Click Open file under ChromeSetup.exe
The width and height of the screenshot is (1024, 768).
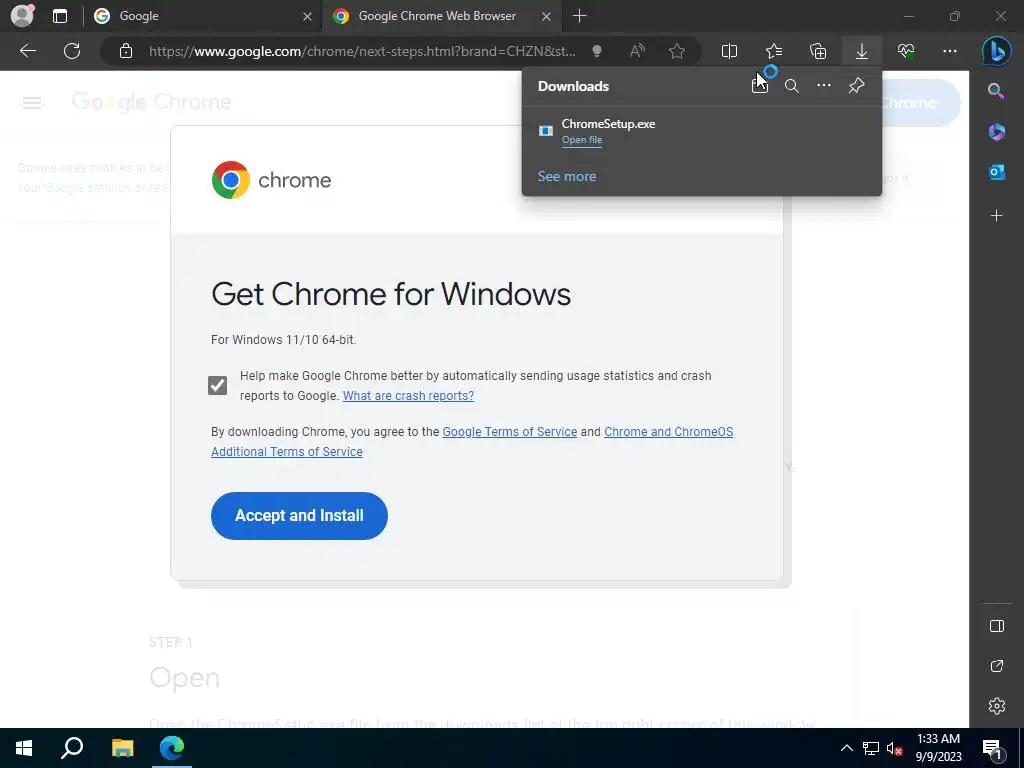coord(582,140)
